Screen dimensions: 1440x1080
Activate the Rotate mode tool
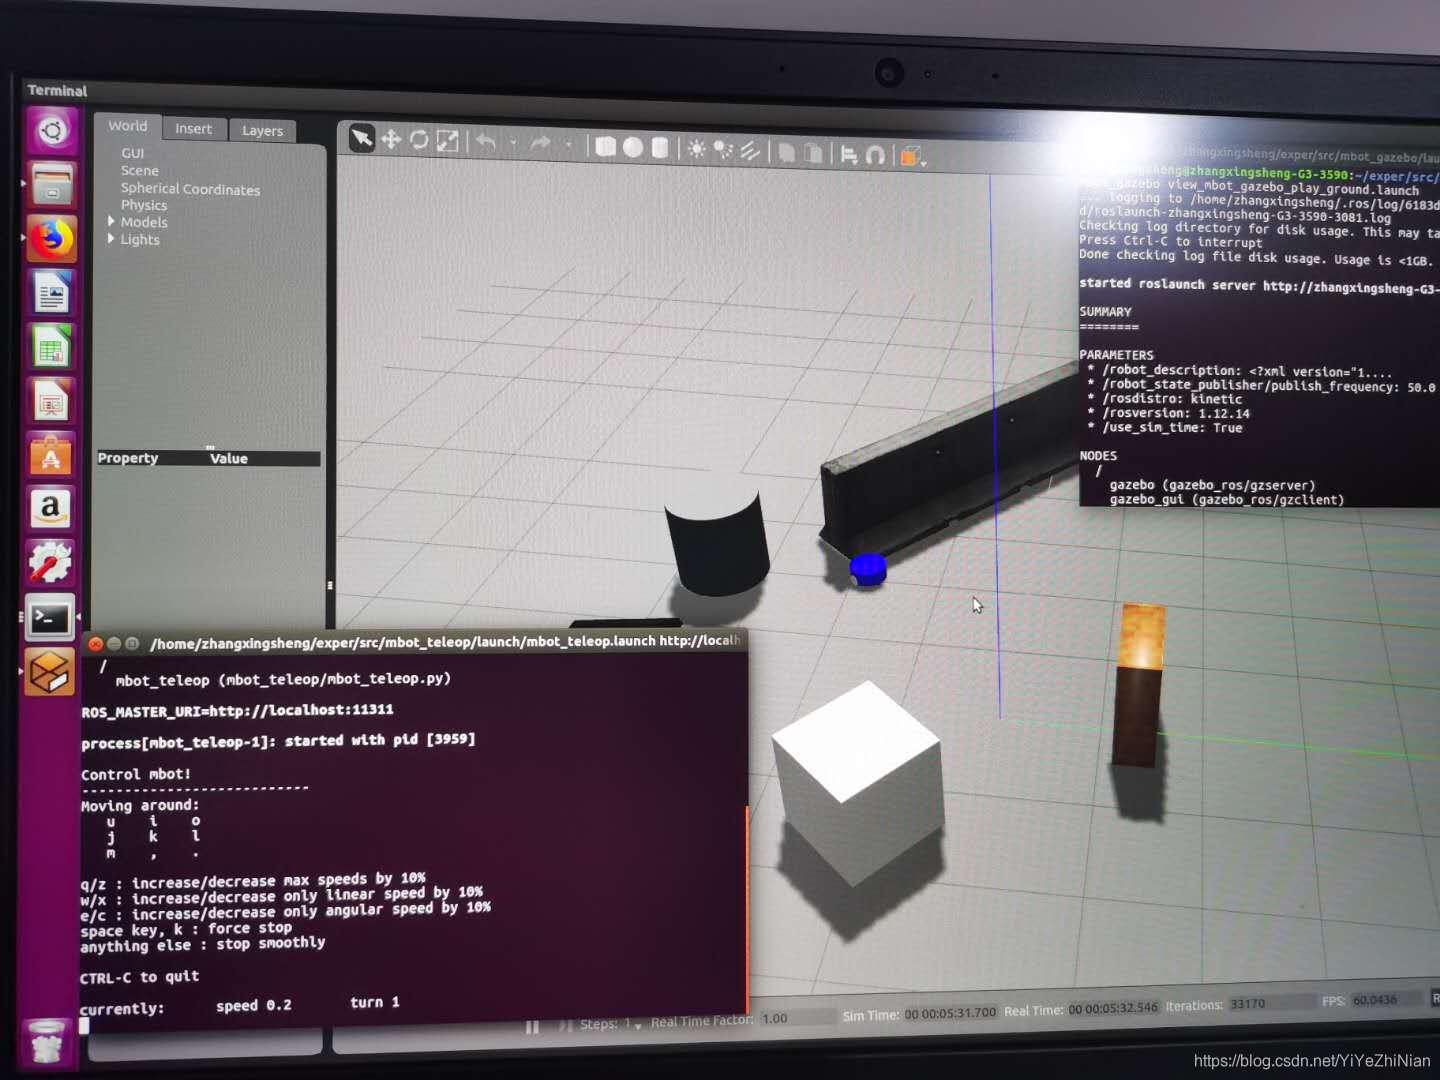419,140
